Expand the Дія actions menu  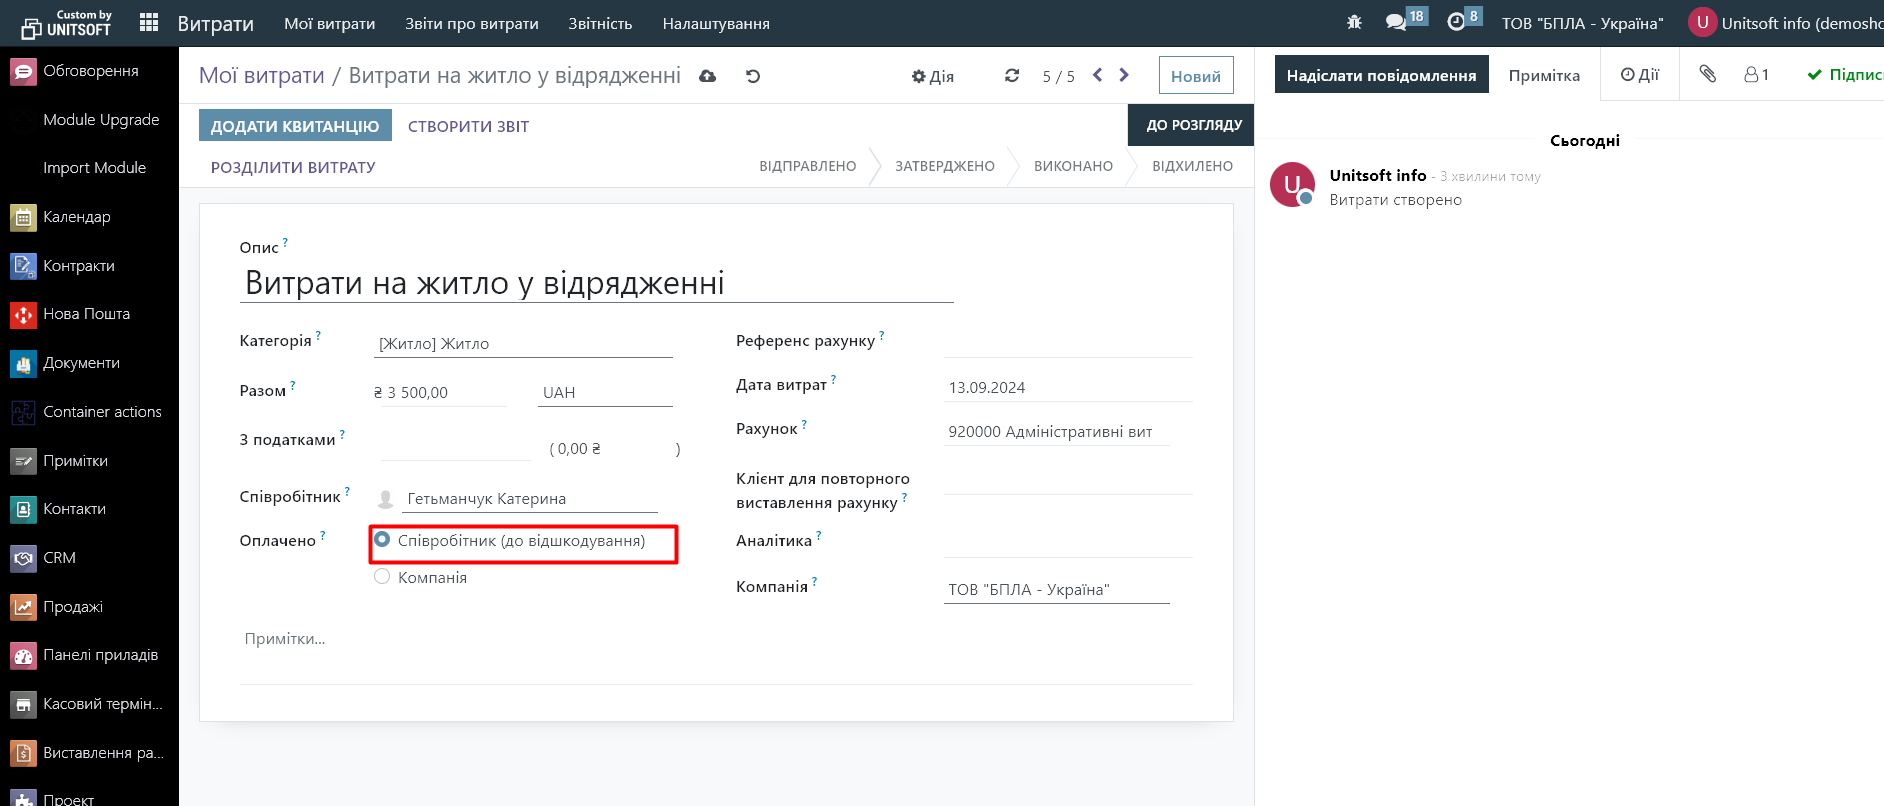(933, 76)
